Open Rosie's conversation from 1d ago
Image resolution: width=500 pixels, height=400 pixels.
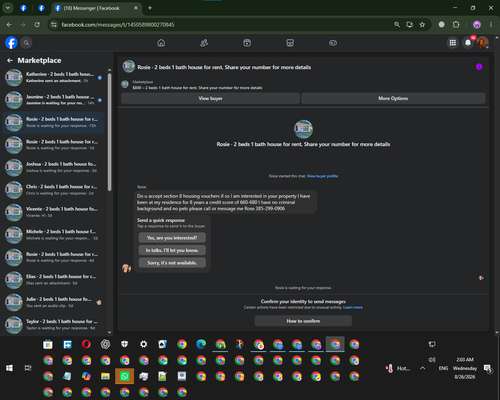[x=53, y=145]
